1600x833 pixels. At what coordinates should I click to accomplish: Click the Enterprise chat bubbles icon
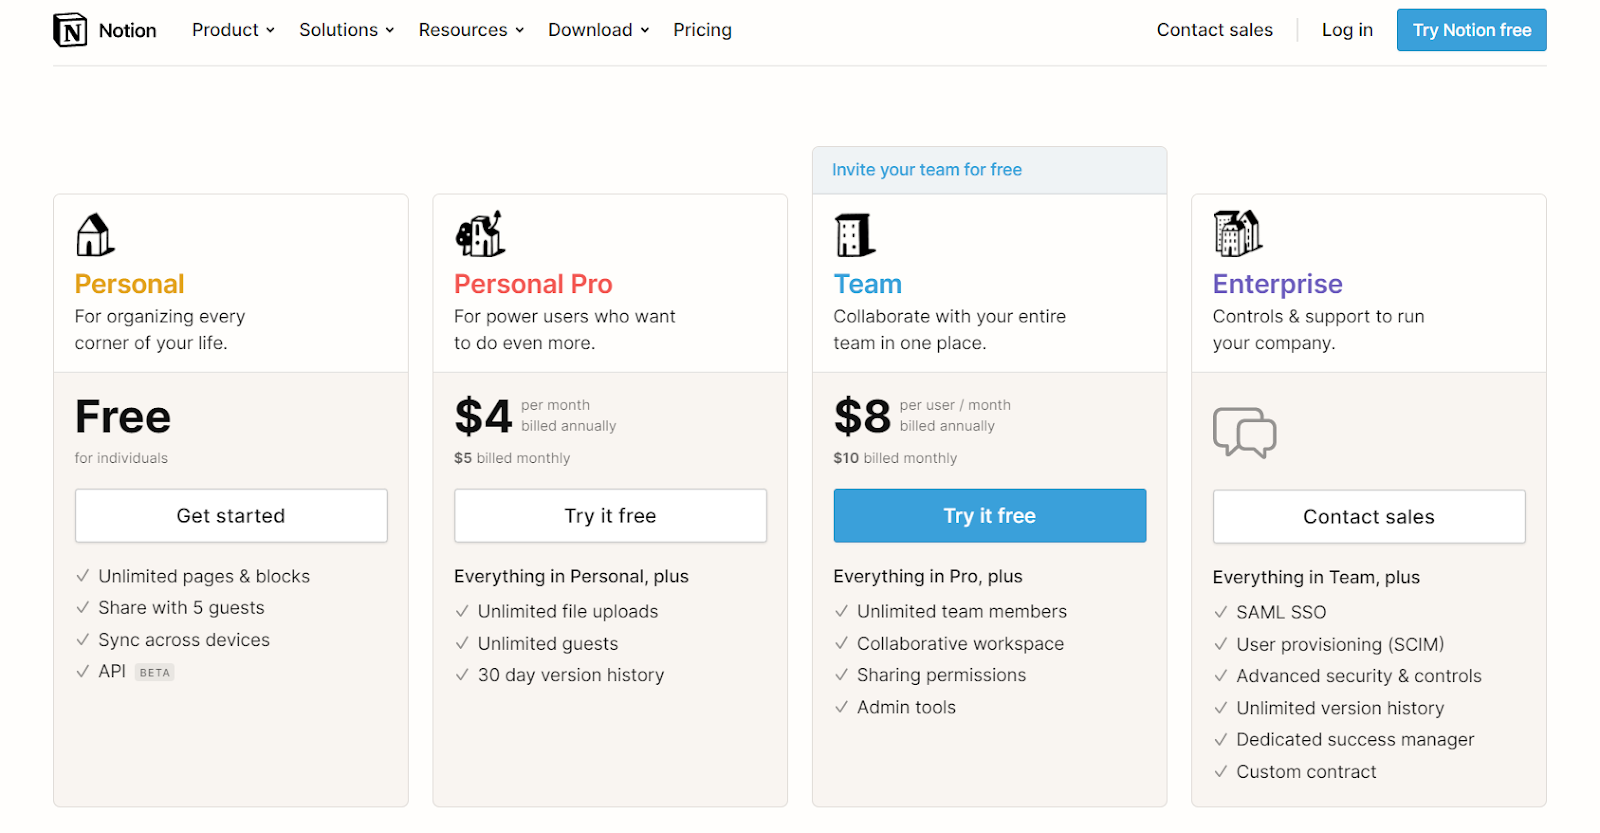click(x=1244, y=433)
